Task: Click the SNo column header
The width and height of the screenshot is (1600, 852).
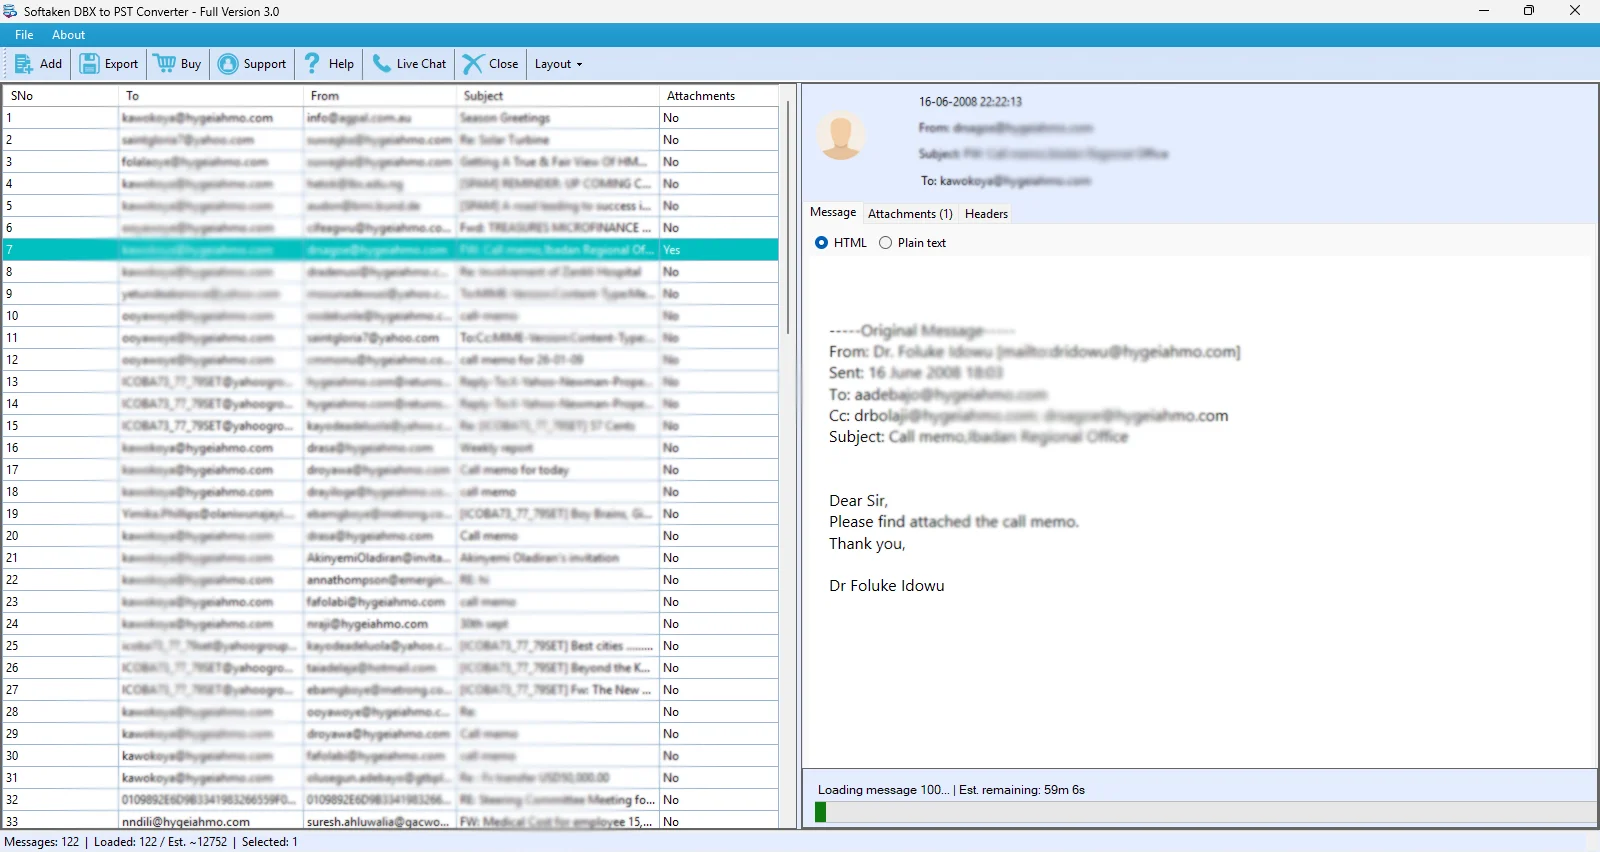Action: (61, 96)
